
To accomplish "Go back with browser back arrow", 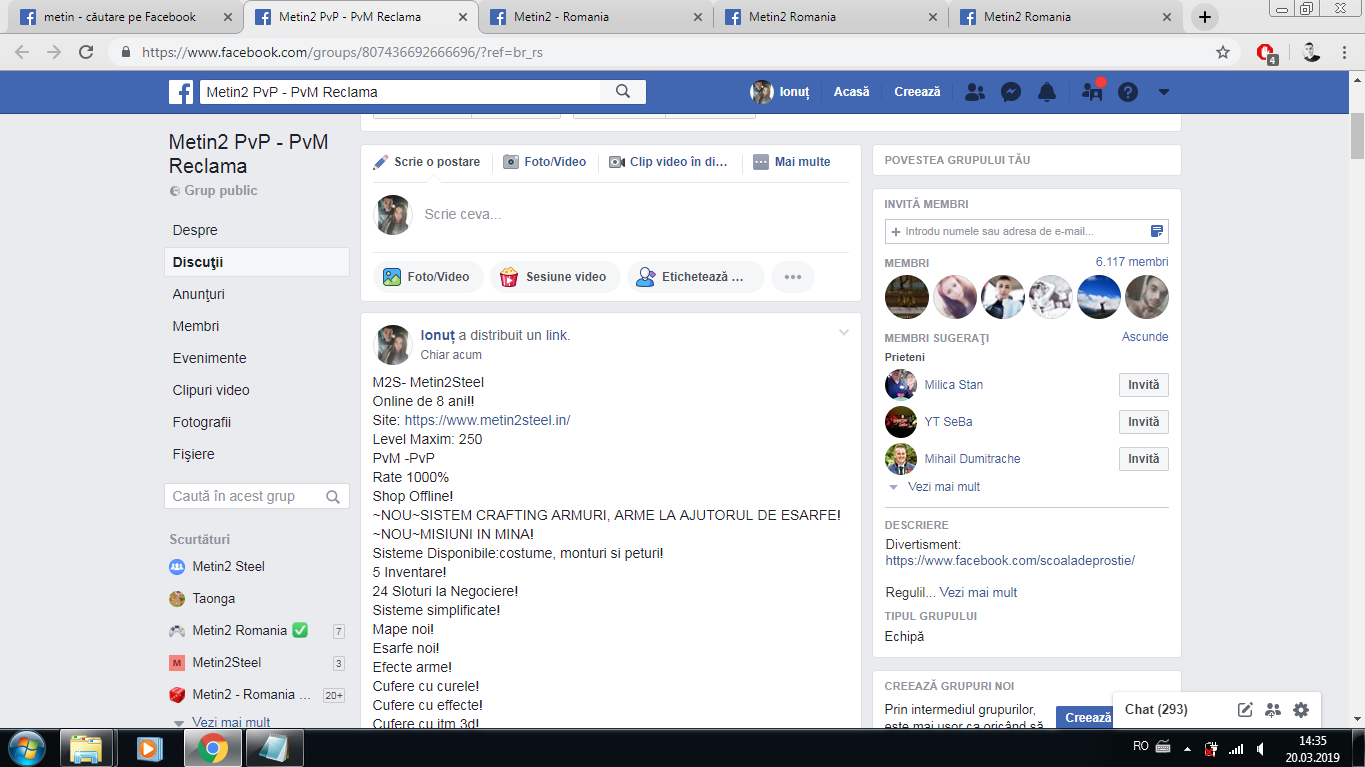I will (x=22, y=52).
